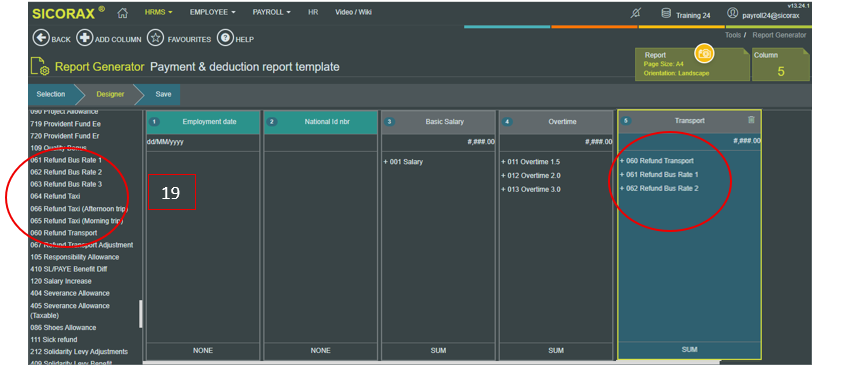
Task: Select 111 Sick refund in list
Action: (54, 340)
